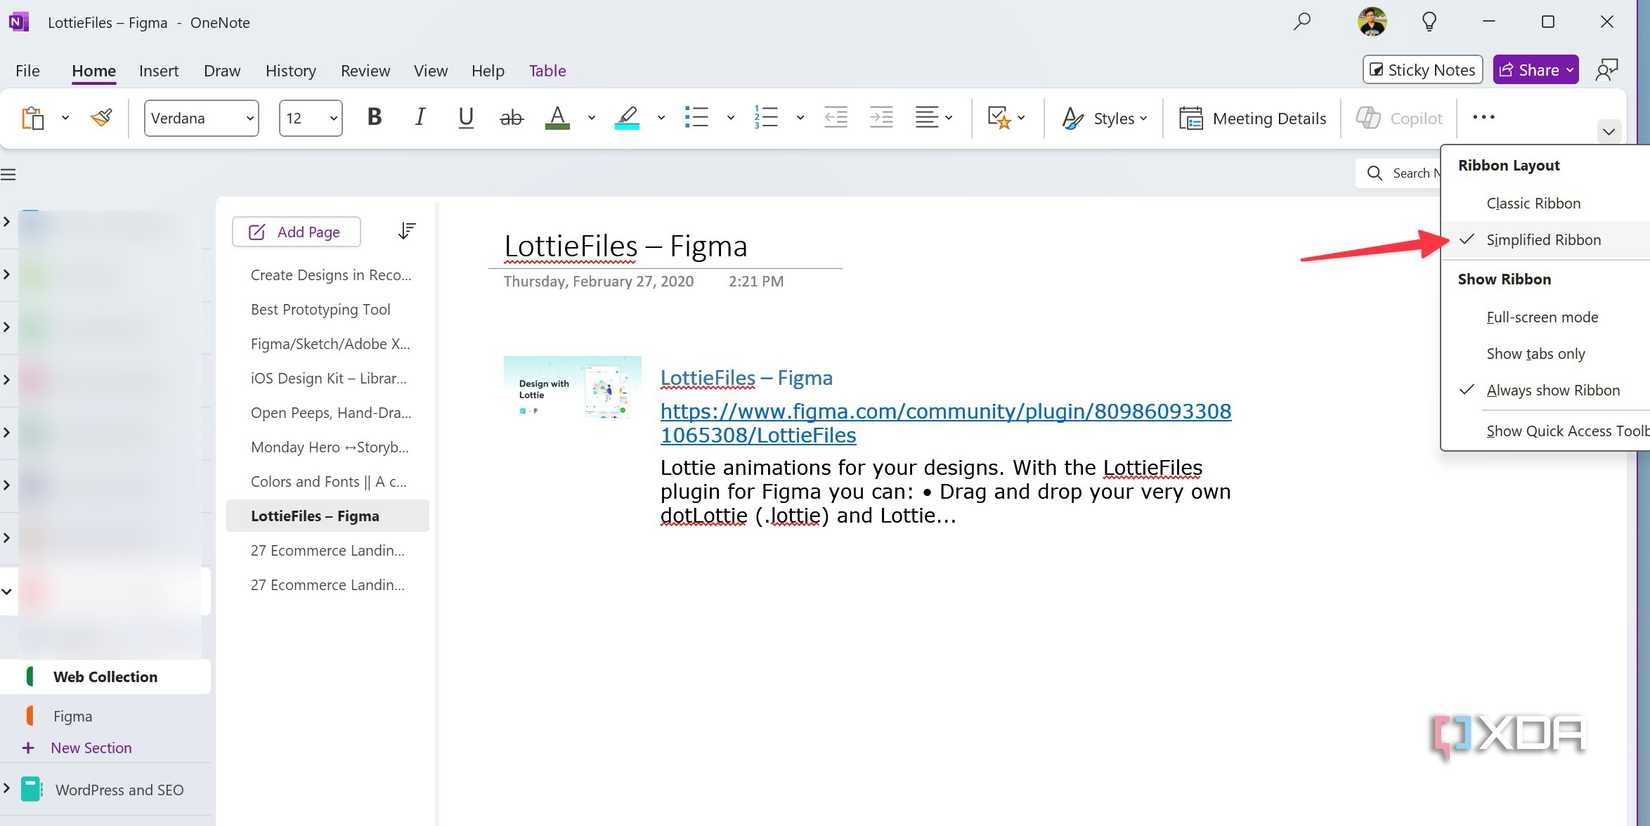
Task: Click the OneNote app icon
Action: click(19, 22)
